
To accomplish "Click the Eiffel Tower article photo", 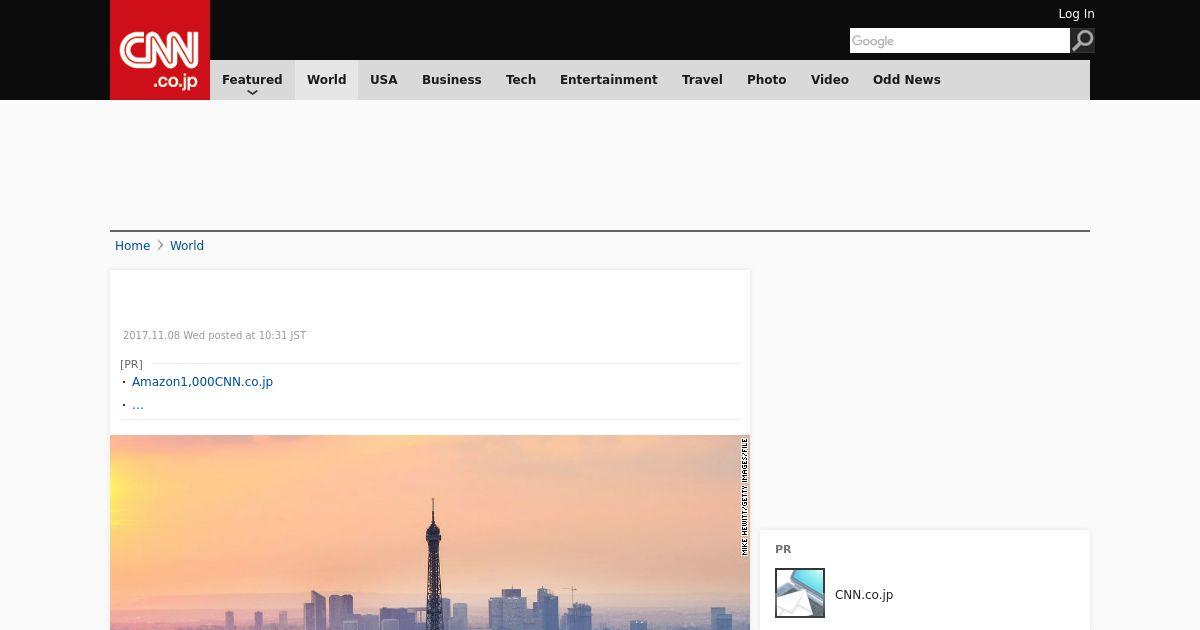I will (x=430, y=532).
